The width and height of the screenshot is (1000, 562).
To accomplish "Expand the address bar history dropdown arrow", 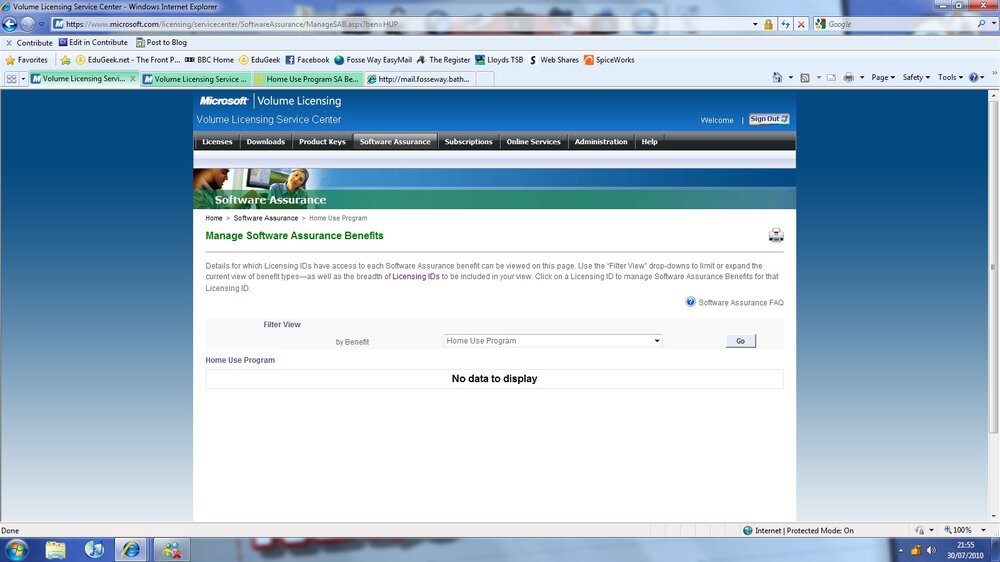I will [755, 24].
